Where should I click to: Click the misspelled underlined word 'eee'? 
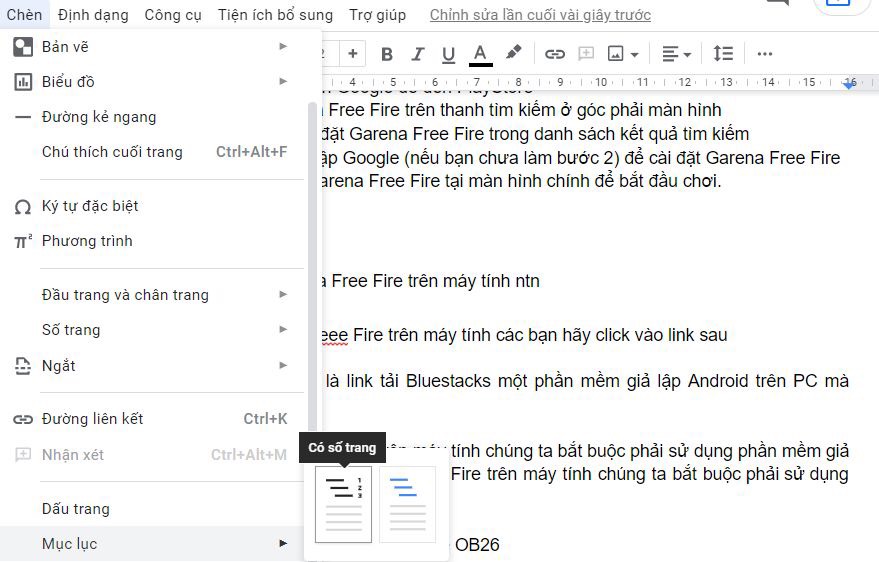click(x=335, y=335)
